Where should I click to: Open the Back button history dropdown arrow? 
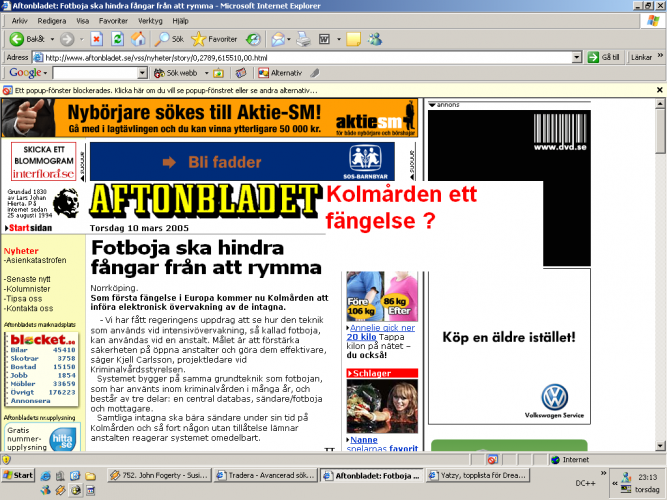pos(50,39)
